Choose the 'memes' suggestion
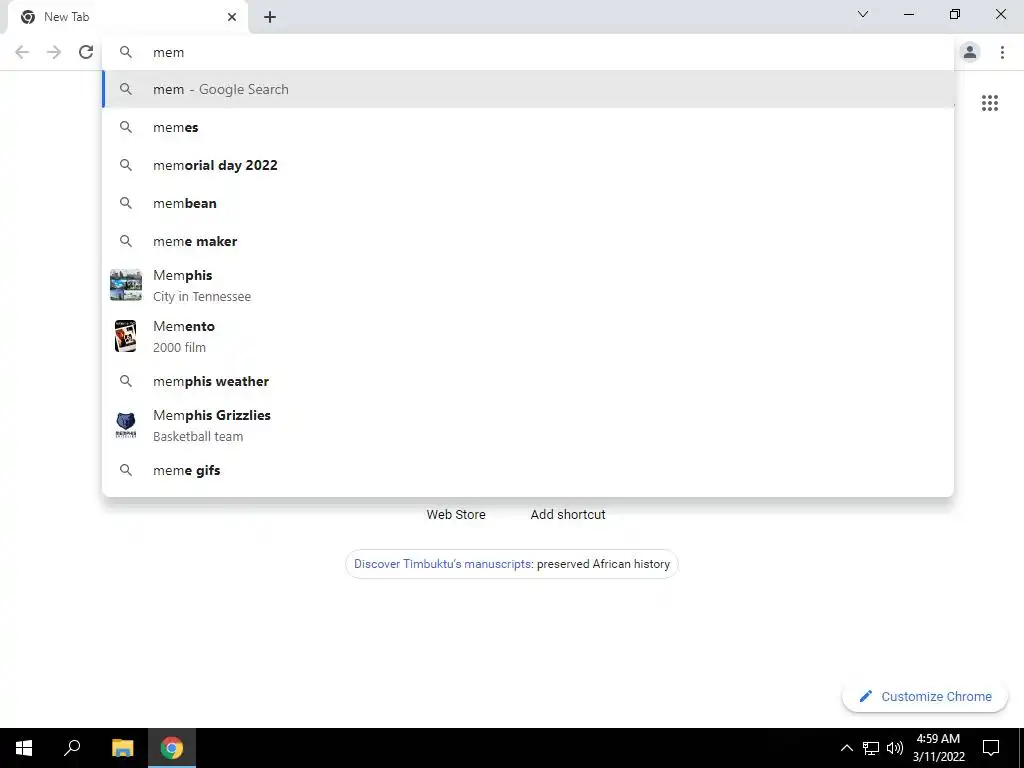1024x768 pixels. pos(528,127)
